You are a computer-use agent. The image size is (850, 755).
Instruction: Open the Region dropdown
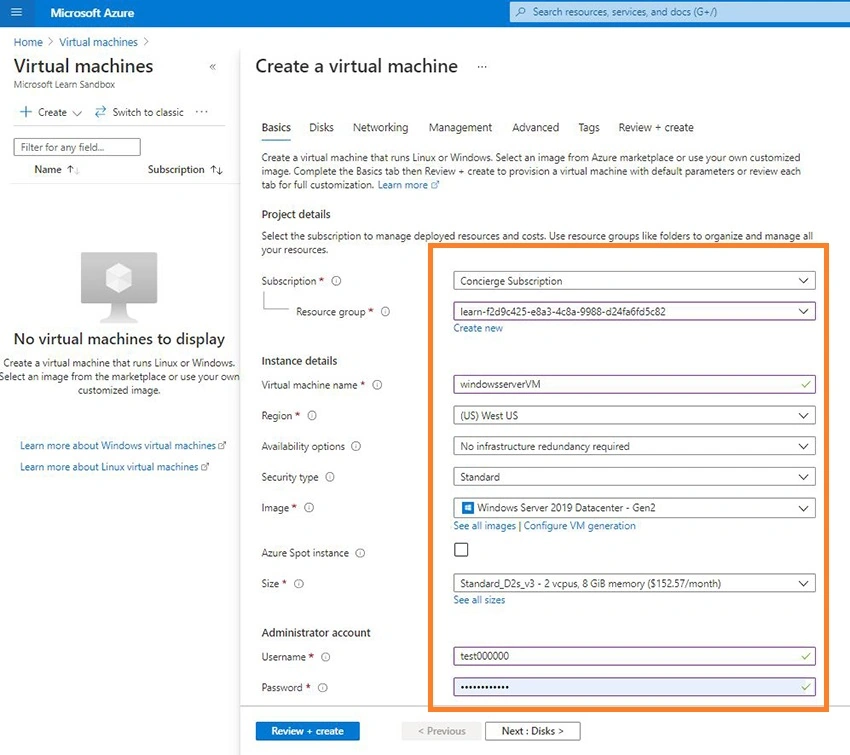pos(634,416)
